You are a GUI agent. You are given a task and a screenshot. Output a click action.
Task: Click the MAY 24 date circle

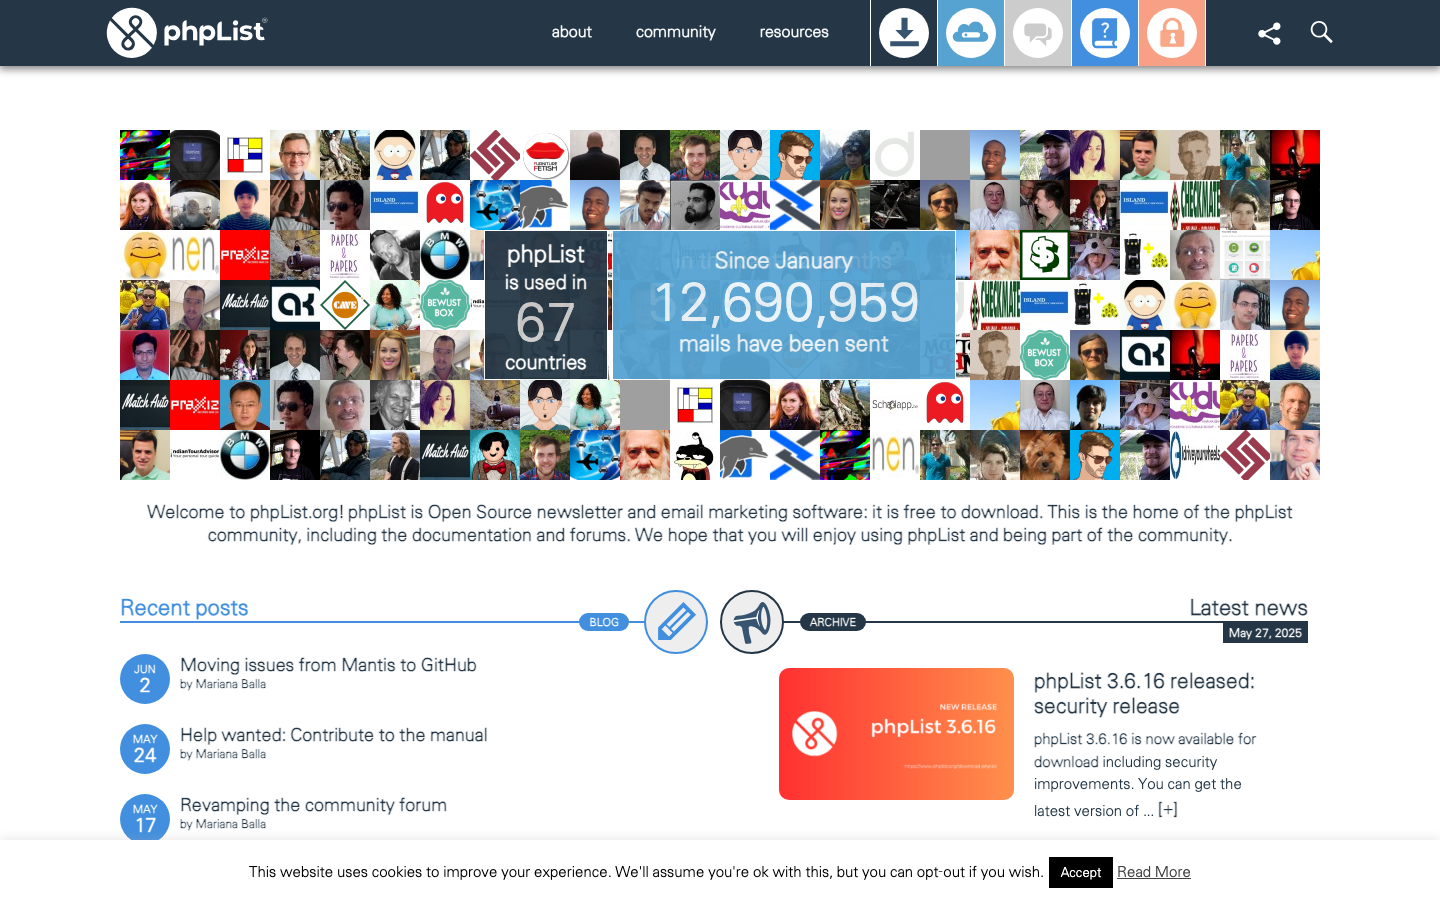point(145,749)
